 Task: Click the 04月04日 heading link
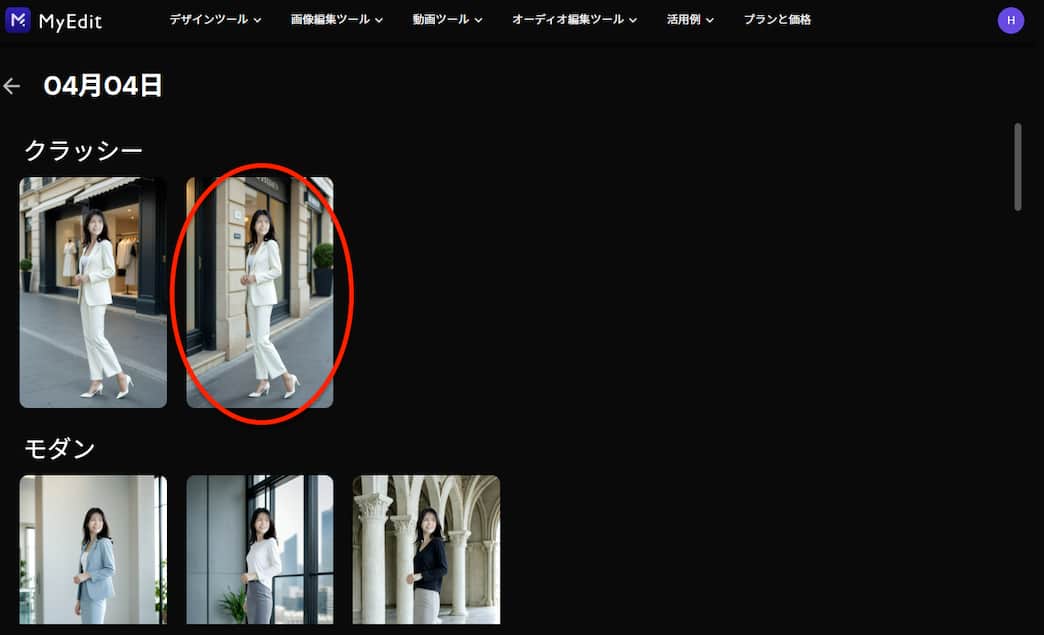102,86
